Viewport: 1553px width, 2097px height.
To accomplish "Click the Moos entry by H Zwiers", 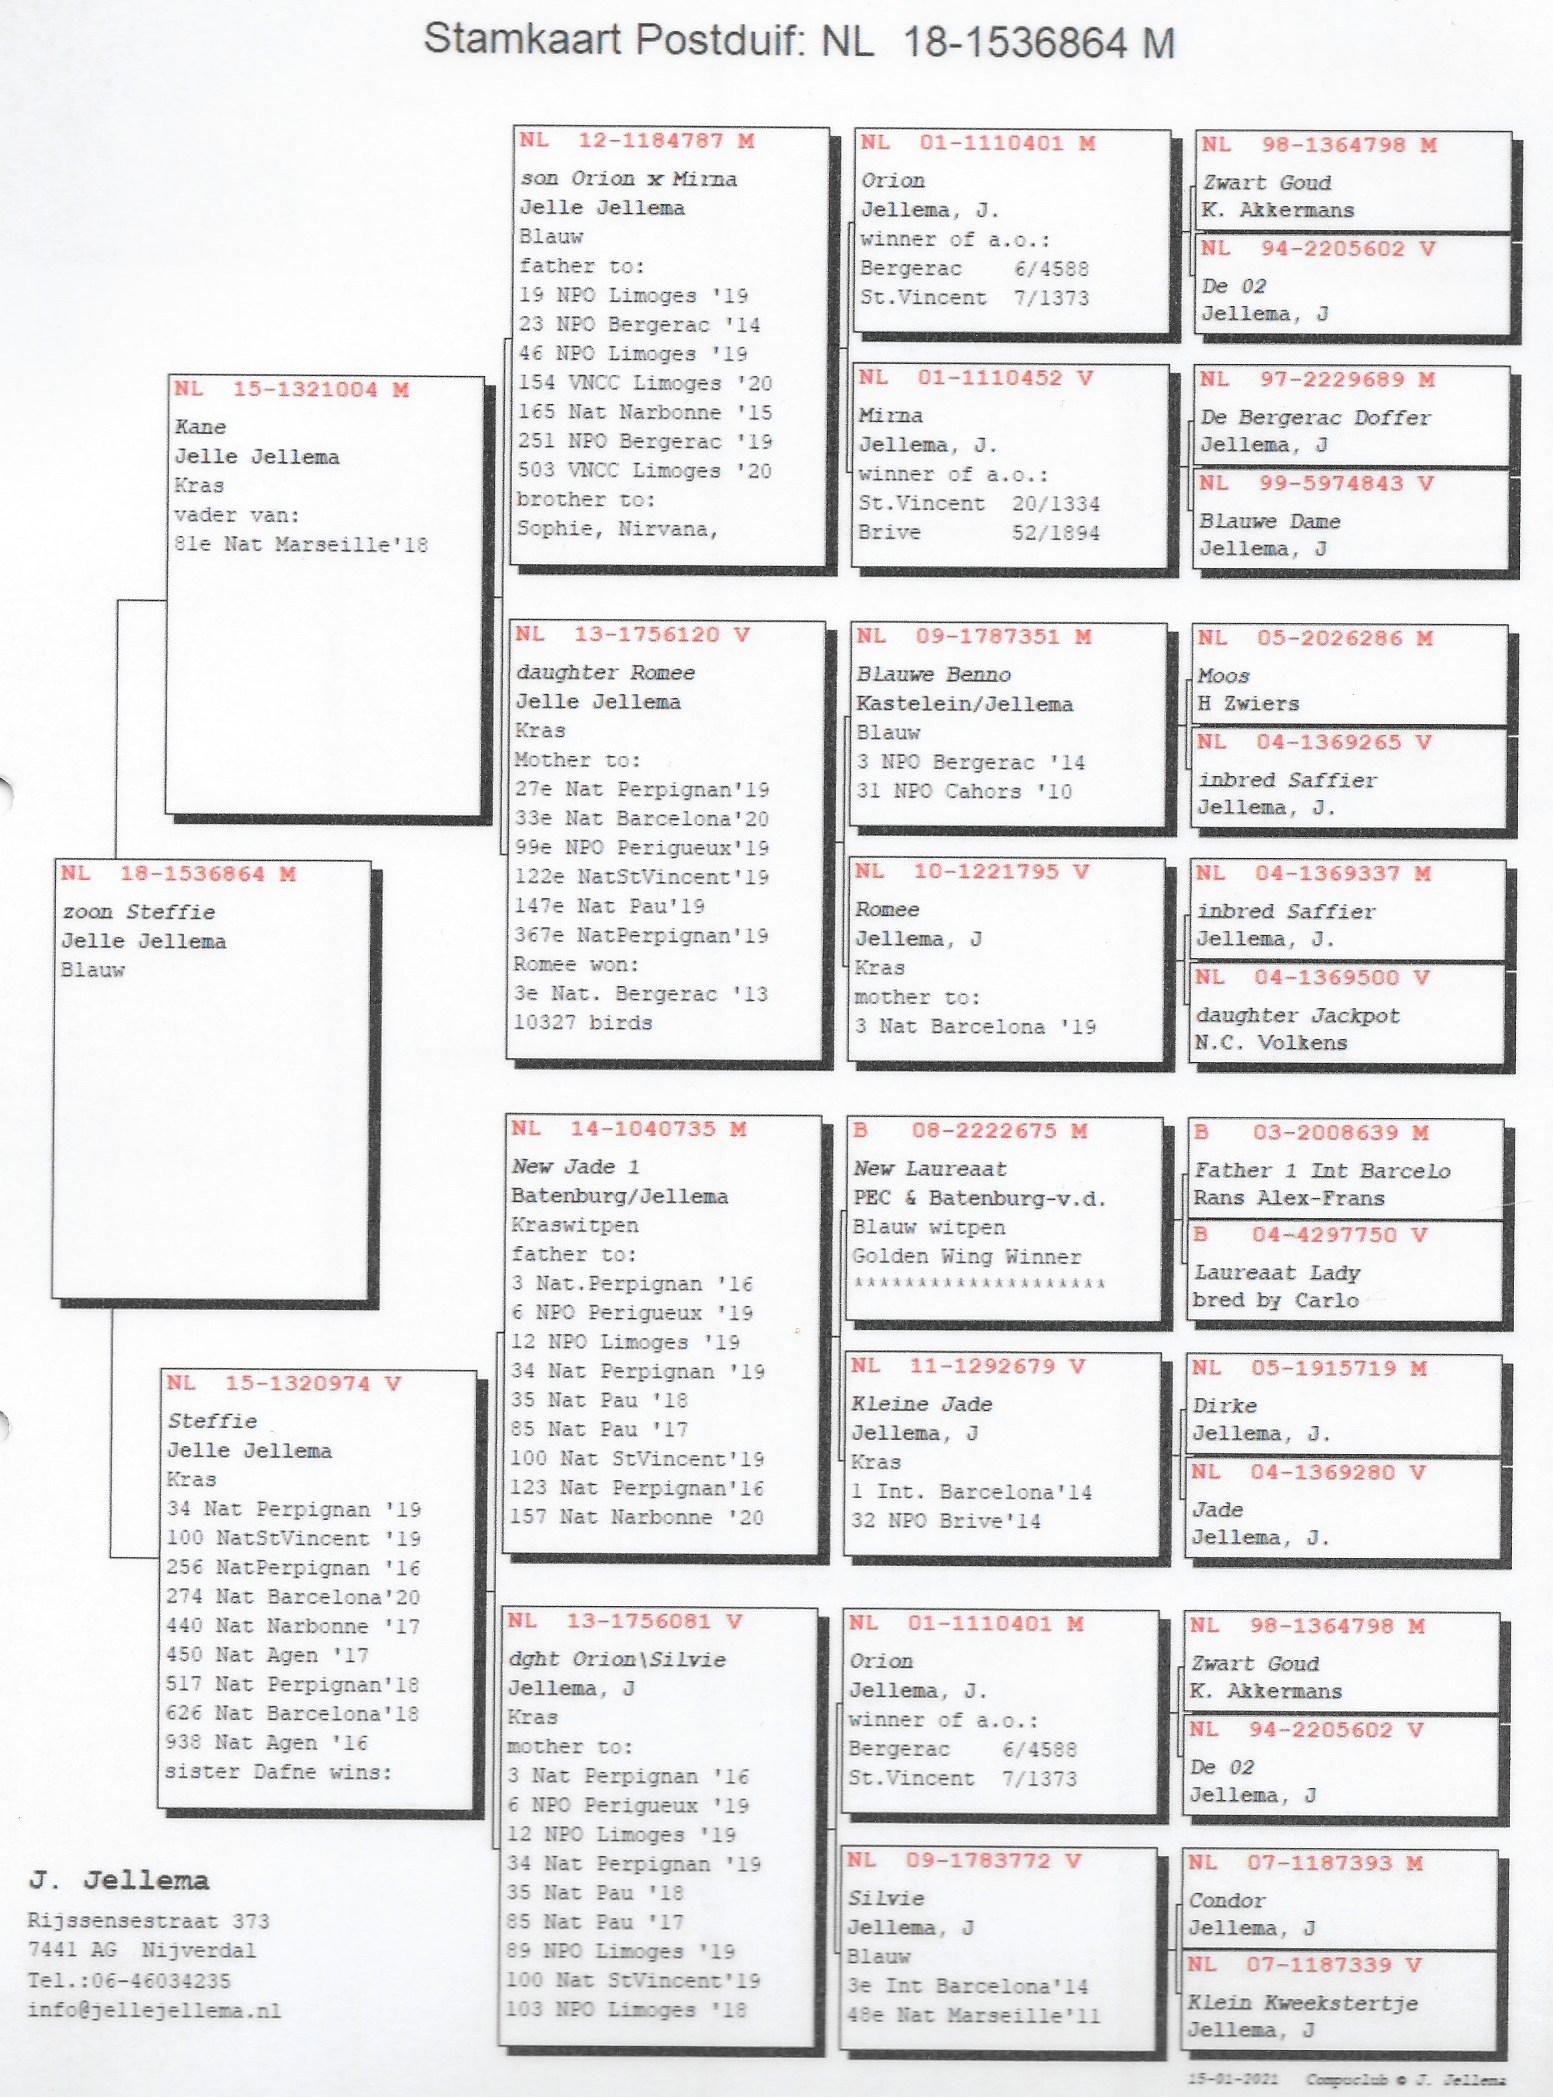I will (x=1350, y=674).
